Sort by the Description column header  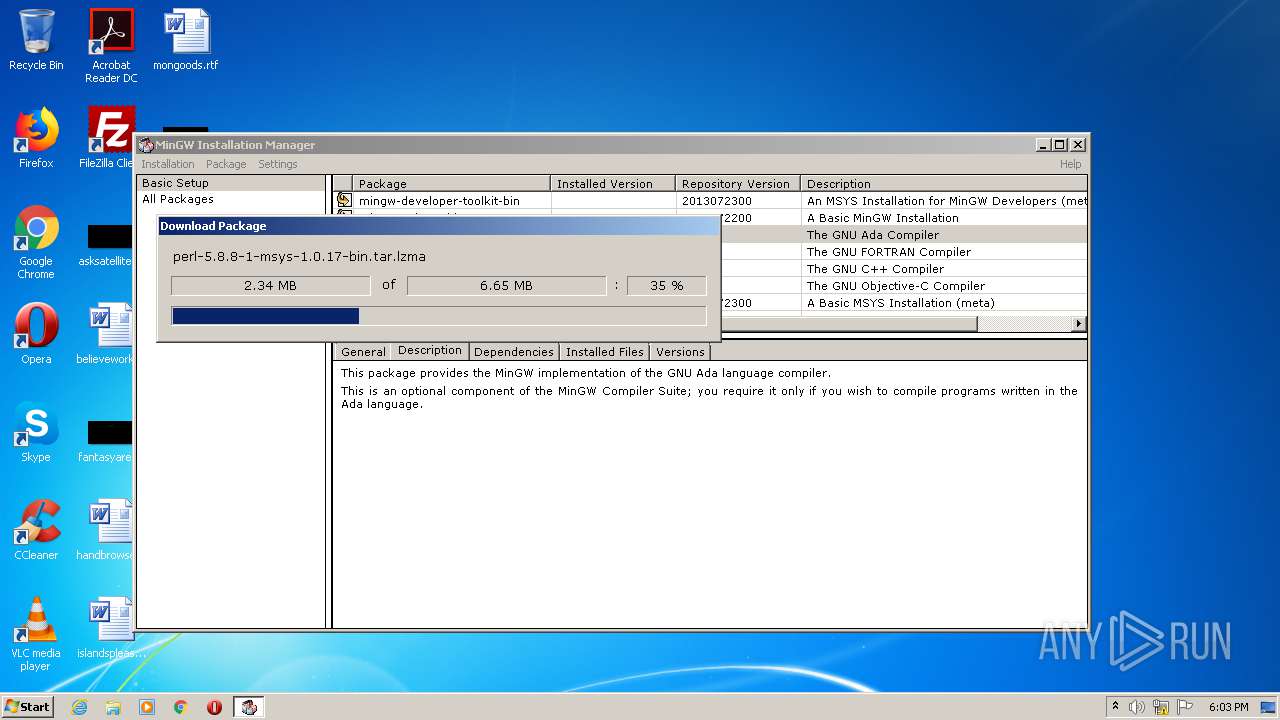tap(944, 184)
